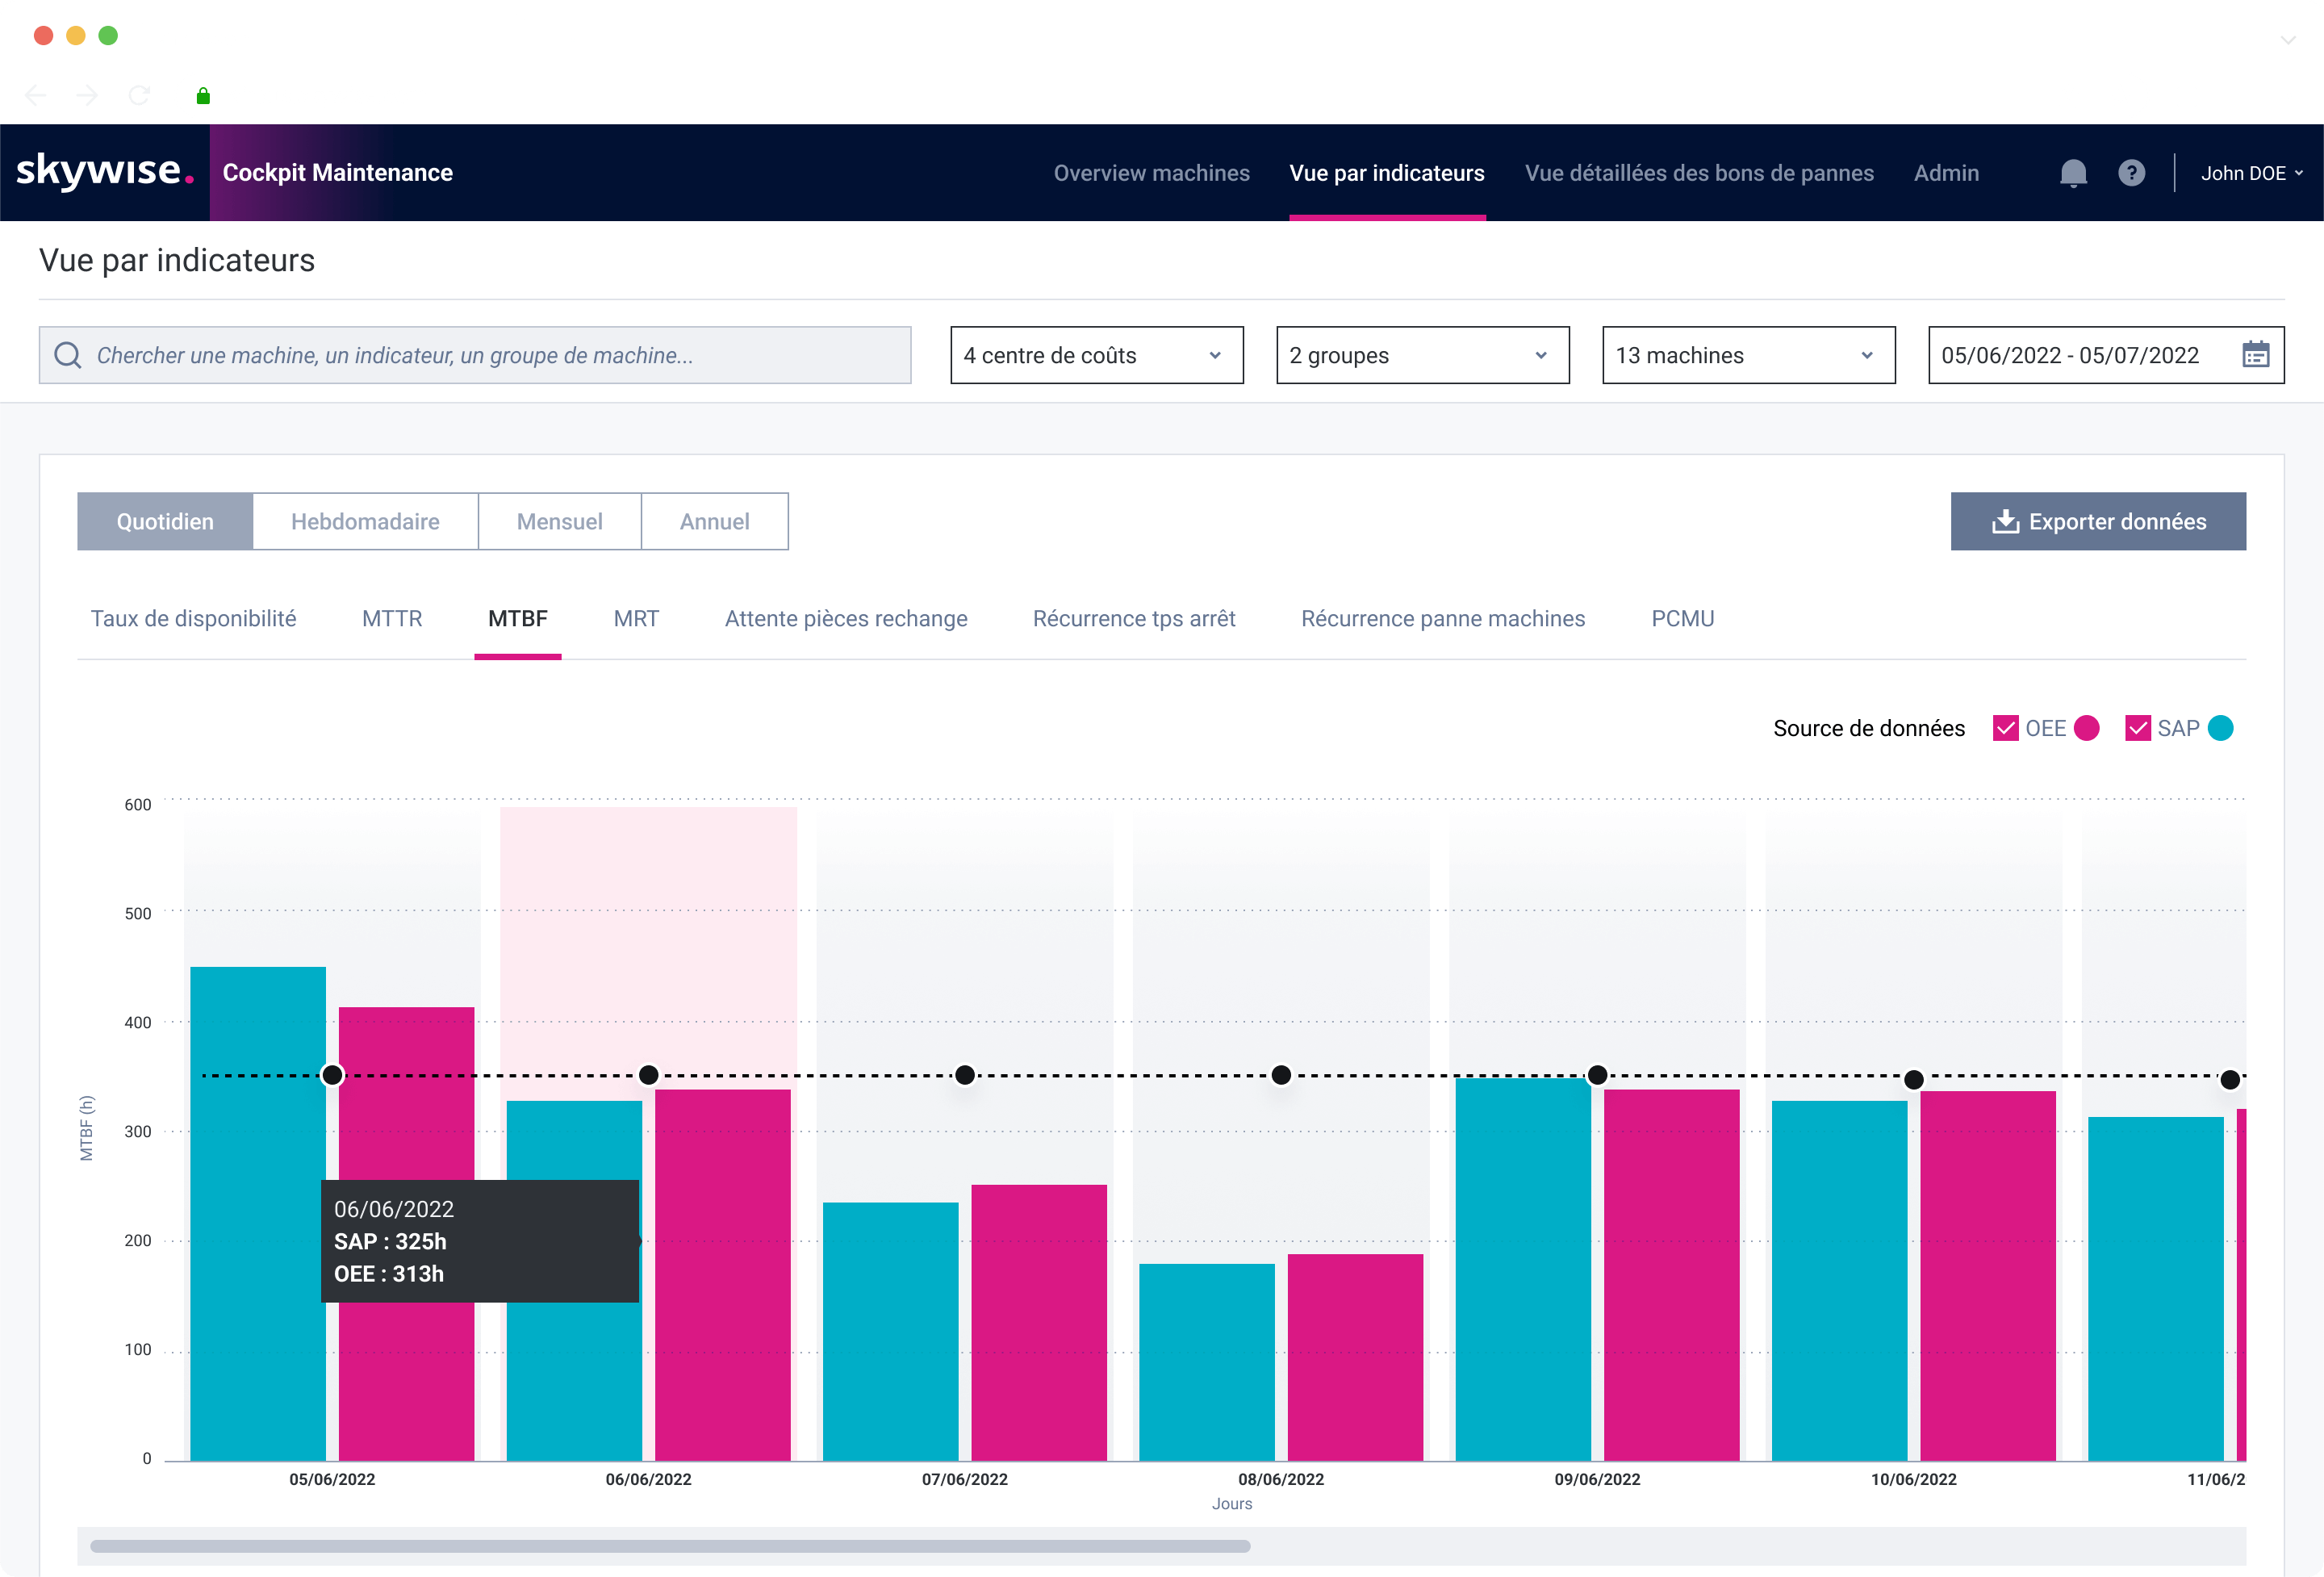The width and height of the screenshot is (2324, 1577).
Task: Click the help question mark icon
Action: click(x=2132, y=172)
